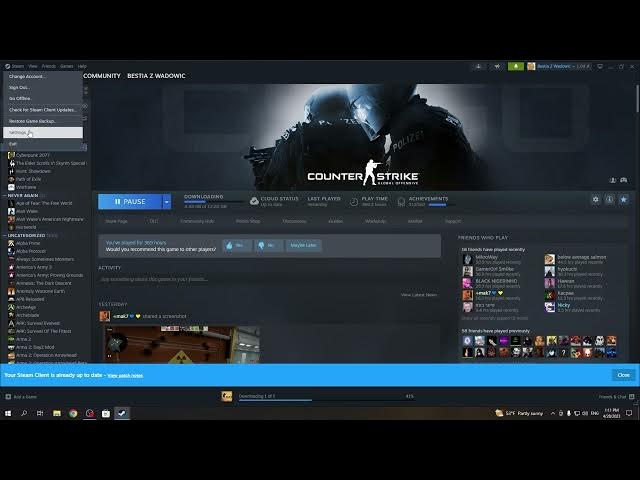This screenshot has height=480, width=640.
Task: Click the thumbs-up Yes recommend button
Action: [x=237, y=245]
